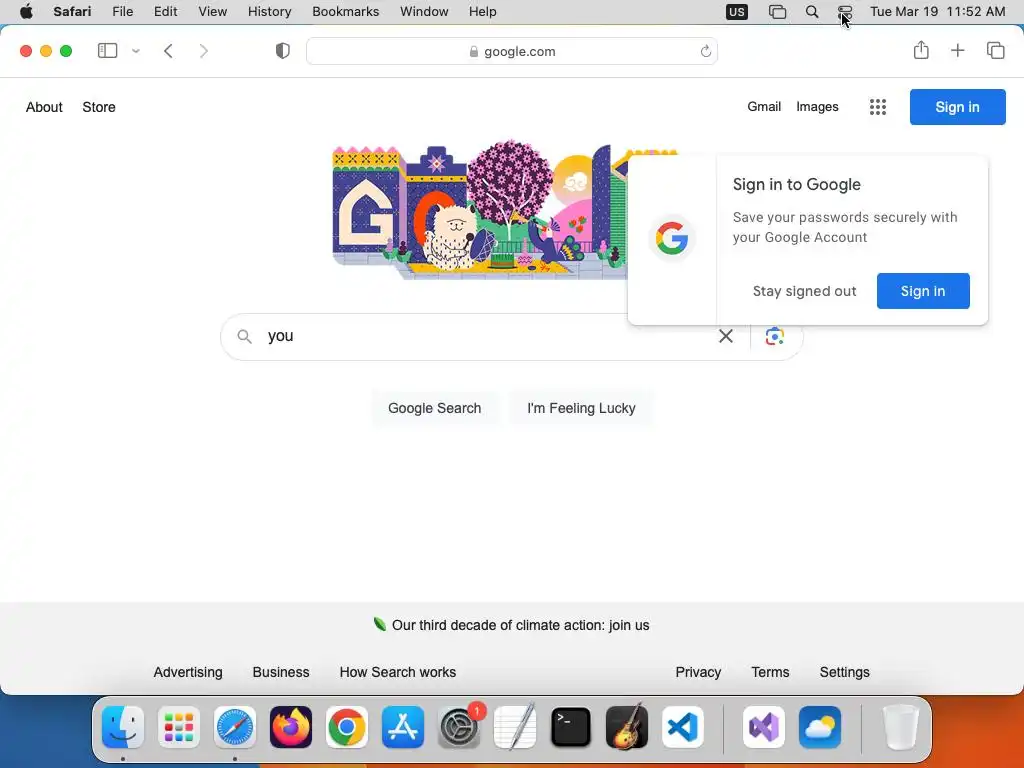Open the Google apps grid
Image resolution: width=1024 pixels, height=768 pixels.
[x=878, y=107]
